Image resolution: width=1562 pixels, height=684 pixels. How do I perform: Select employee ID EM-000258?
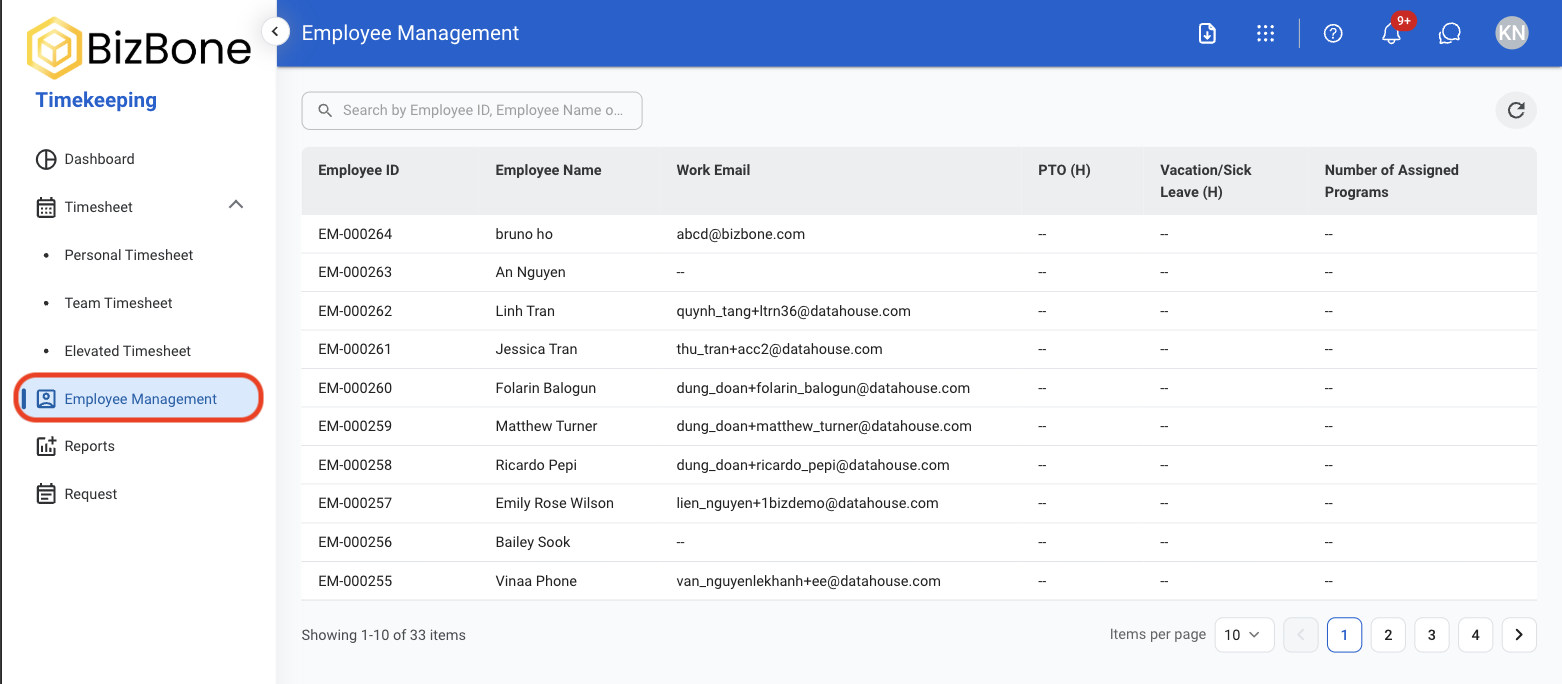(x=355, y=465)
